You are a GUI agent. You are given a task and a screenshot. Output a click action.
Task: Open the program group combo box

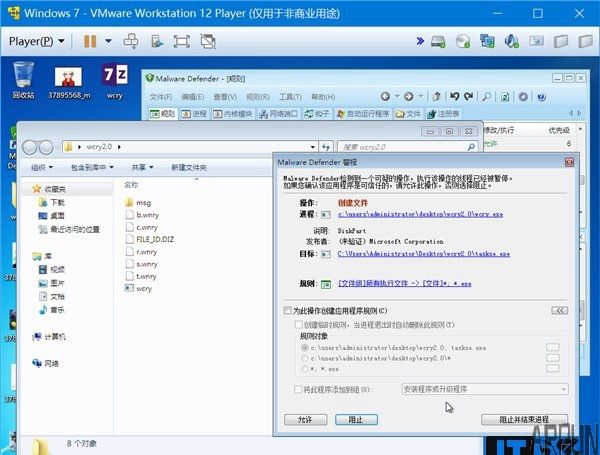coord(484,388)
